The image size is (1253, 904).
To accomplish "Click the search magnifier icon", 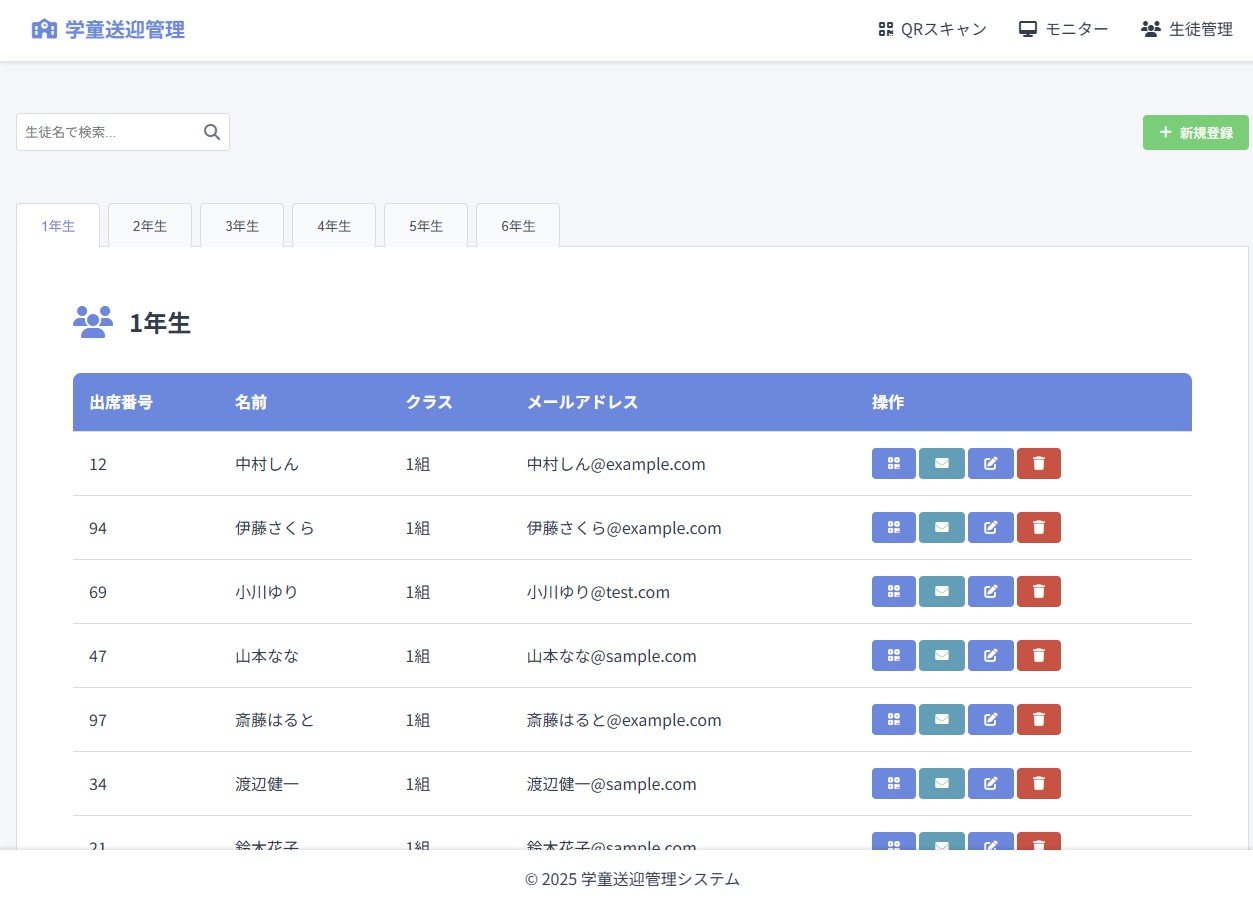I will pyautogui.click(x=210, y=131).
